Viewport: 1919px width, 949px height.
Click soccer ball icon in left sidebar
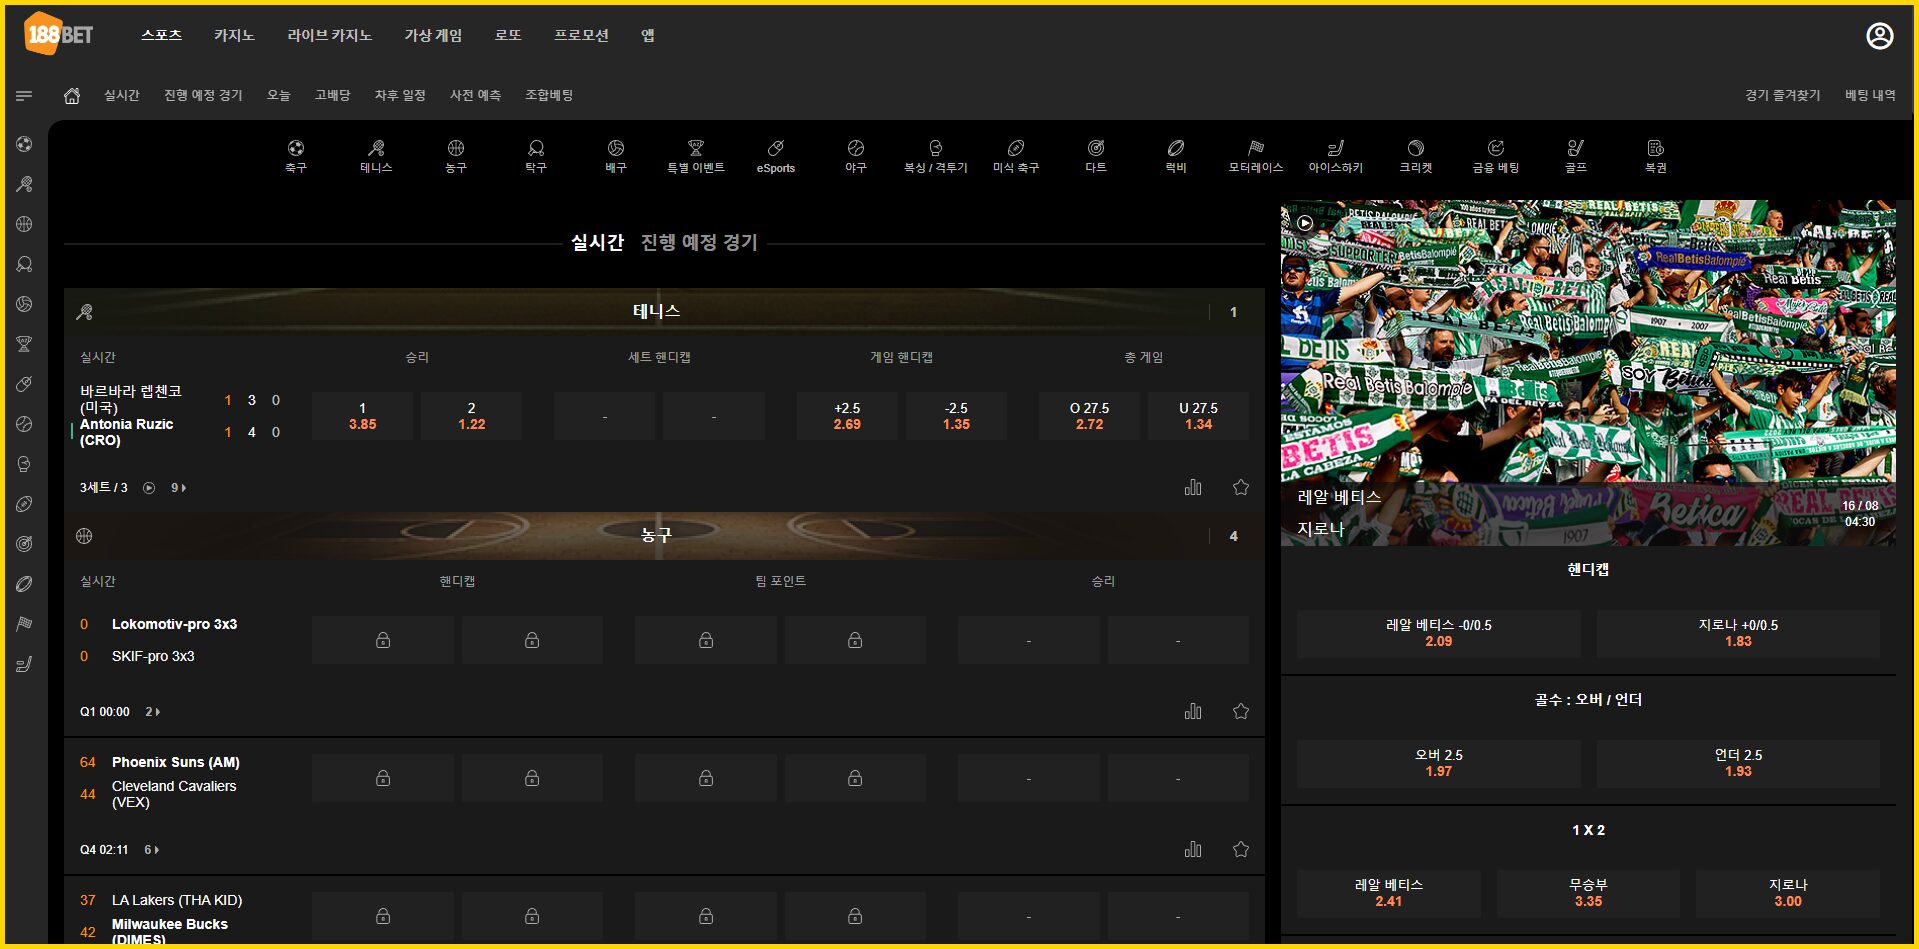coord(24,144)
